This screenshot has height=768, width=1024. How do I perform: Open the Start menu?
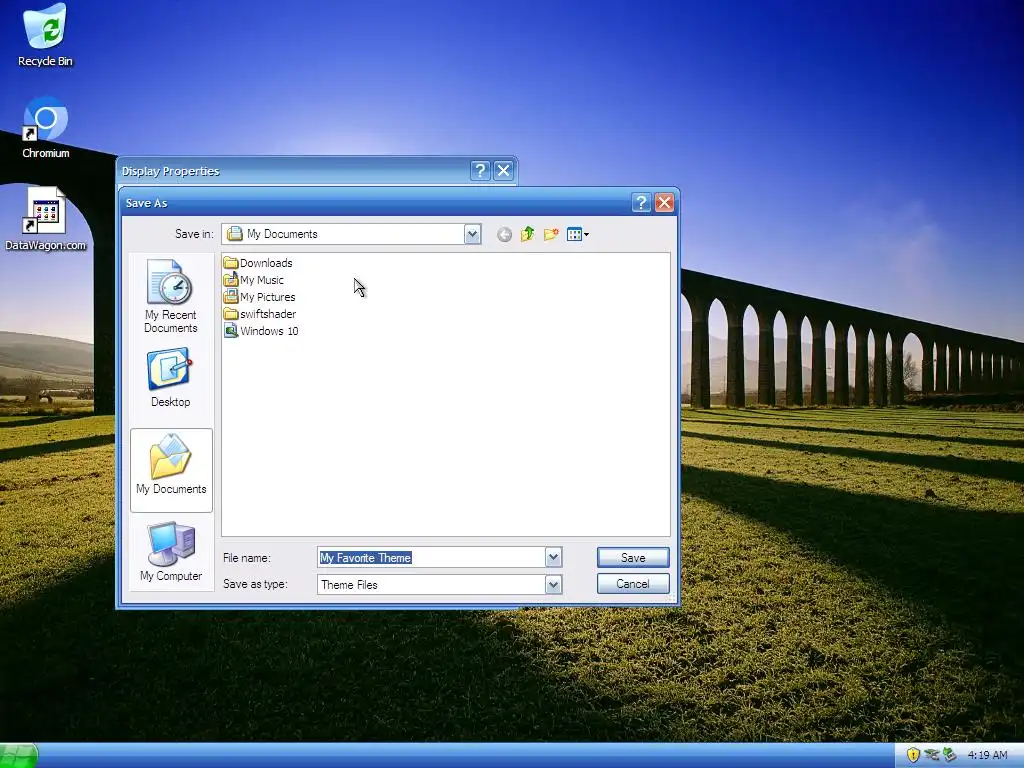(x=18, y=756)
